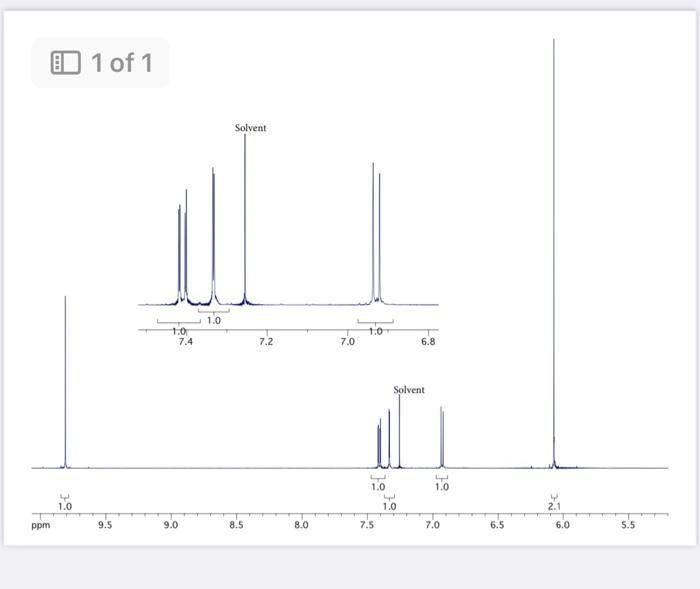Click the aldehyde singlet peak near 9.8 ppm
The image size is (700, 589).
(65, 382)
